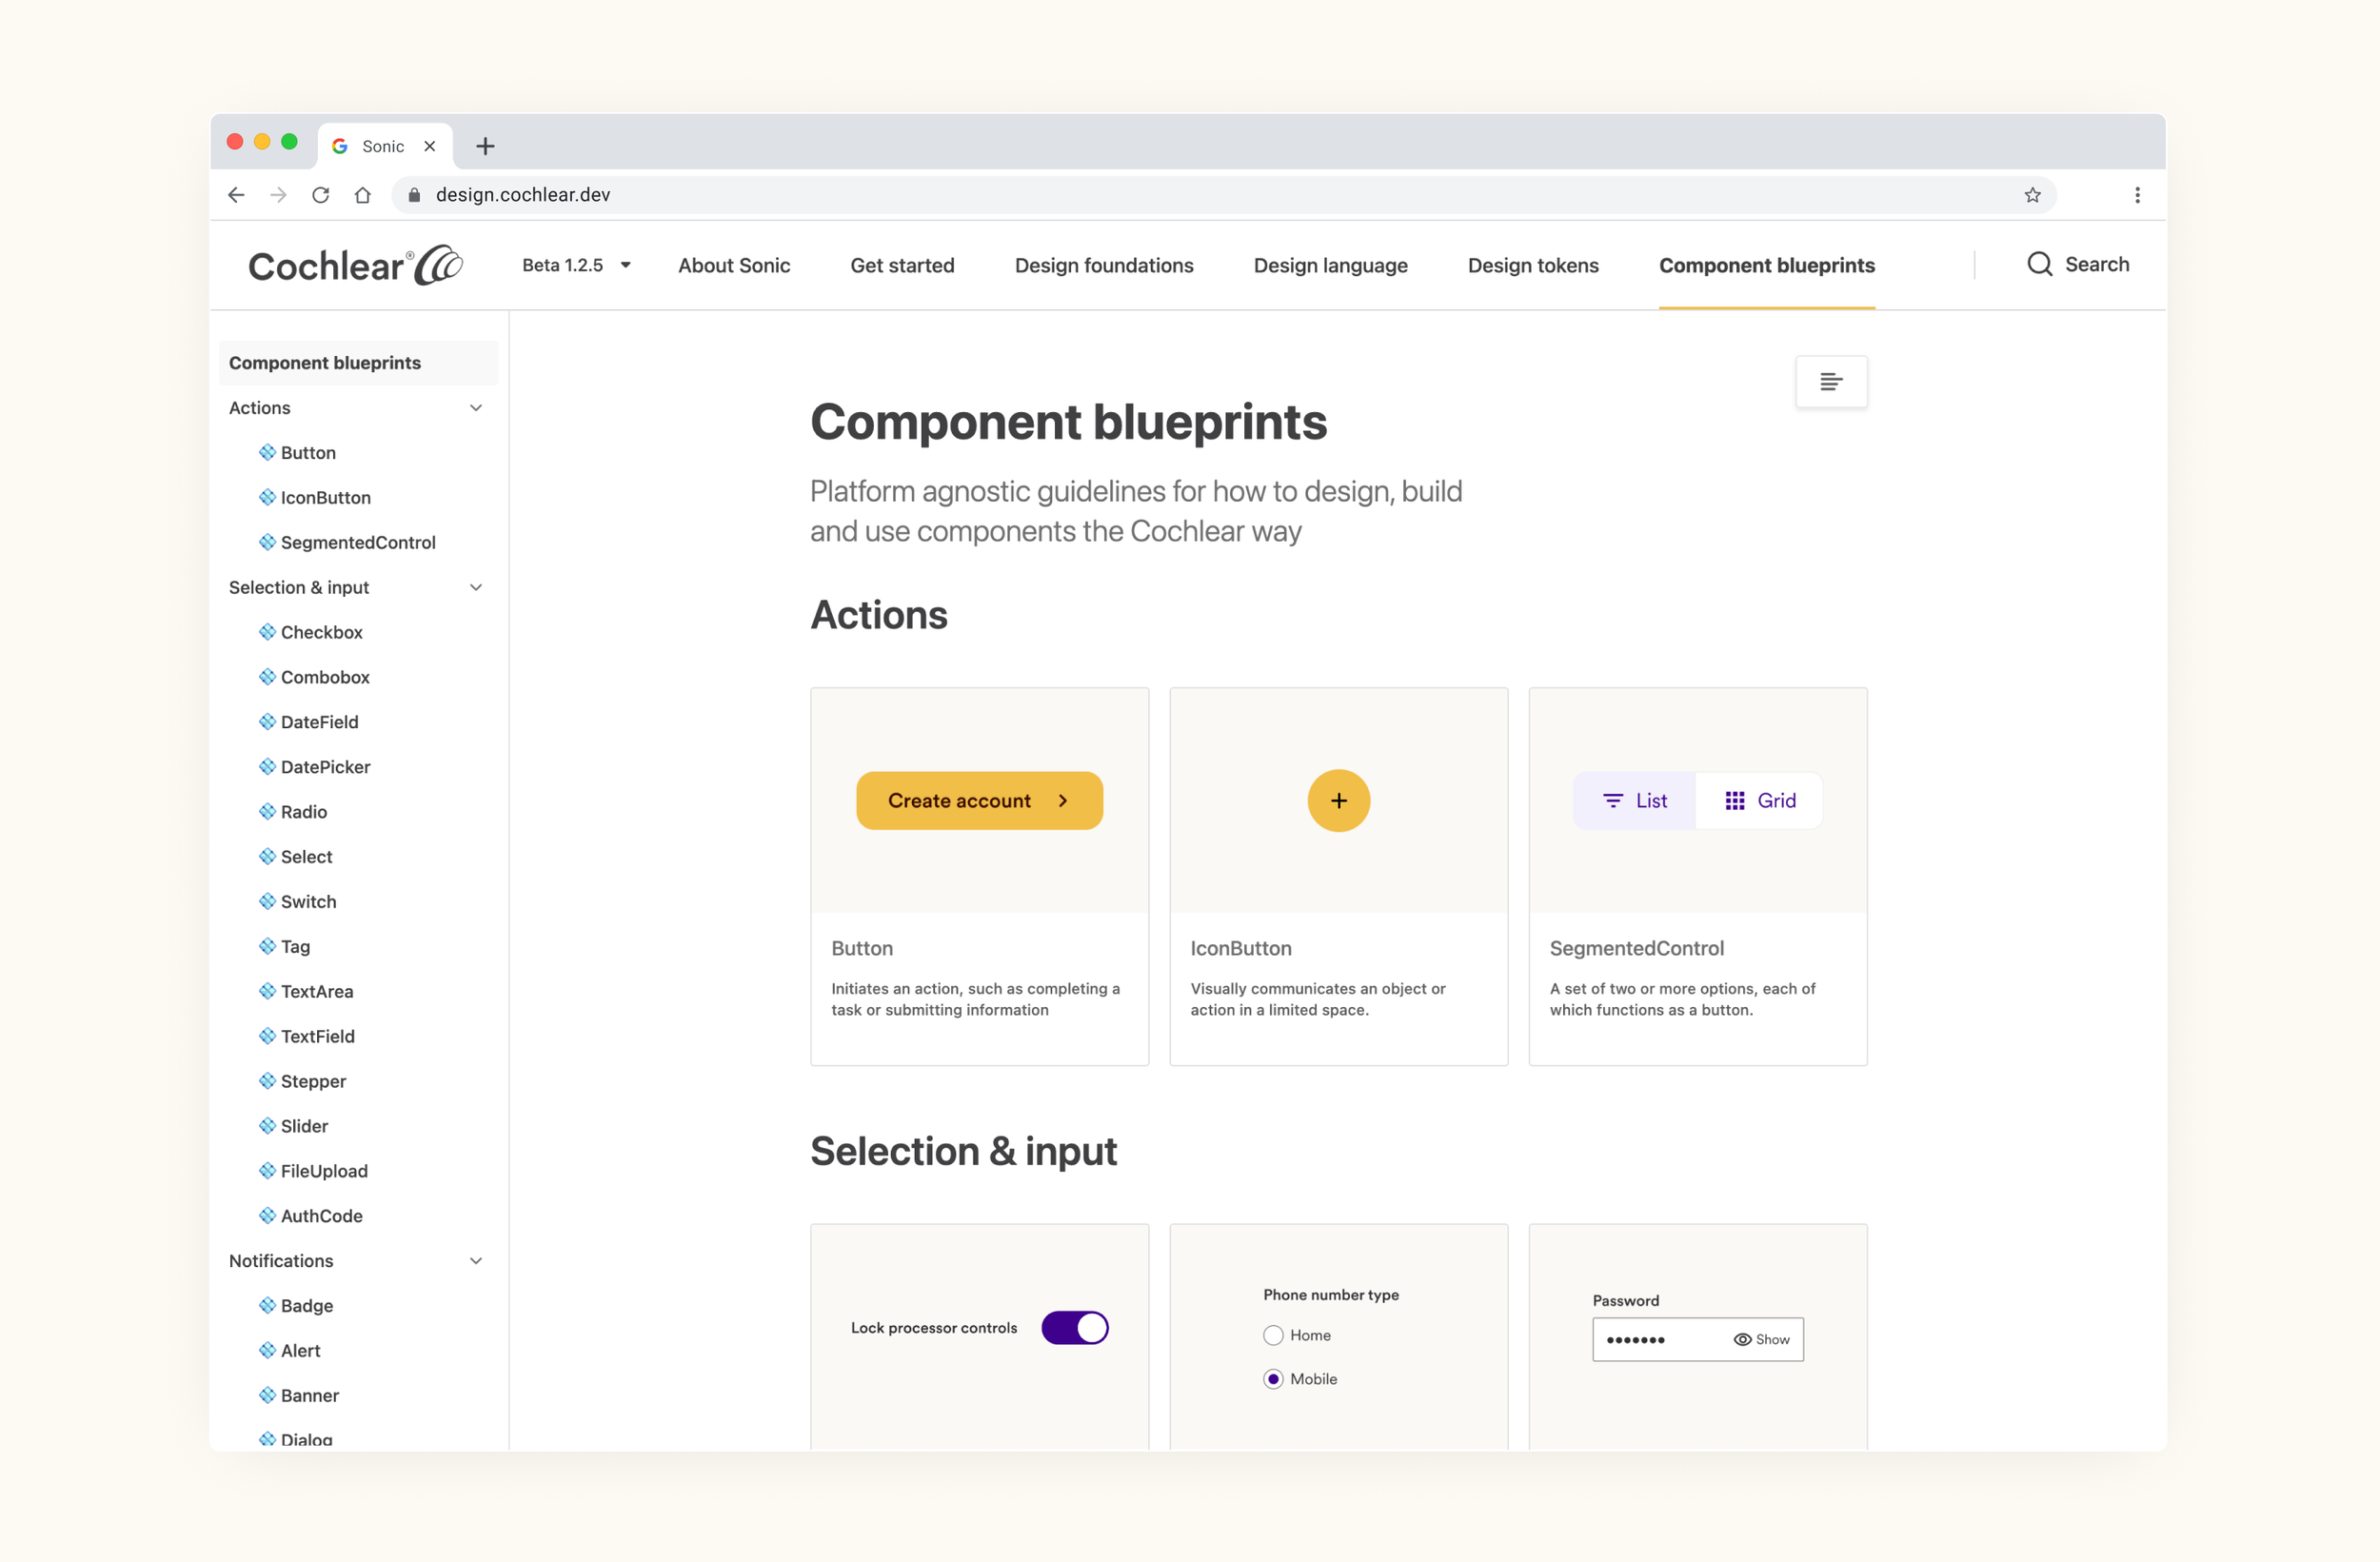The image size is (2380, 1562).
Task: Toggle Lock processor controls switch
Action: pos(1075,1327)
